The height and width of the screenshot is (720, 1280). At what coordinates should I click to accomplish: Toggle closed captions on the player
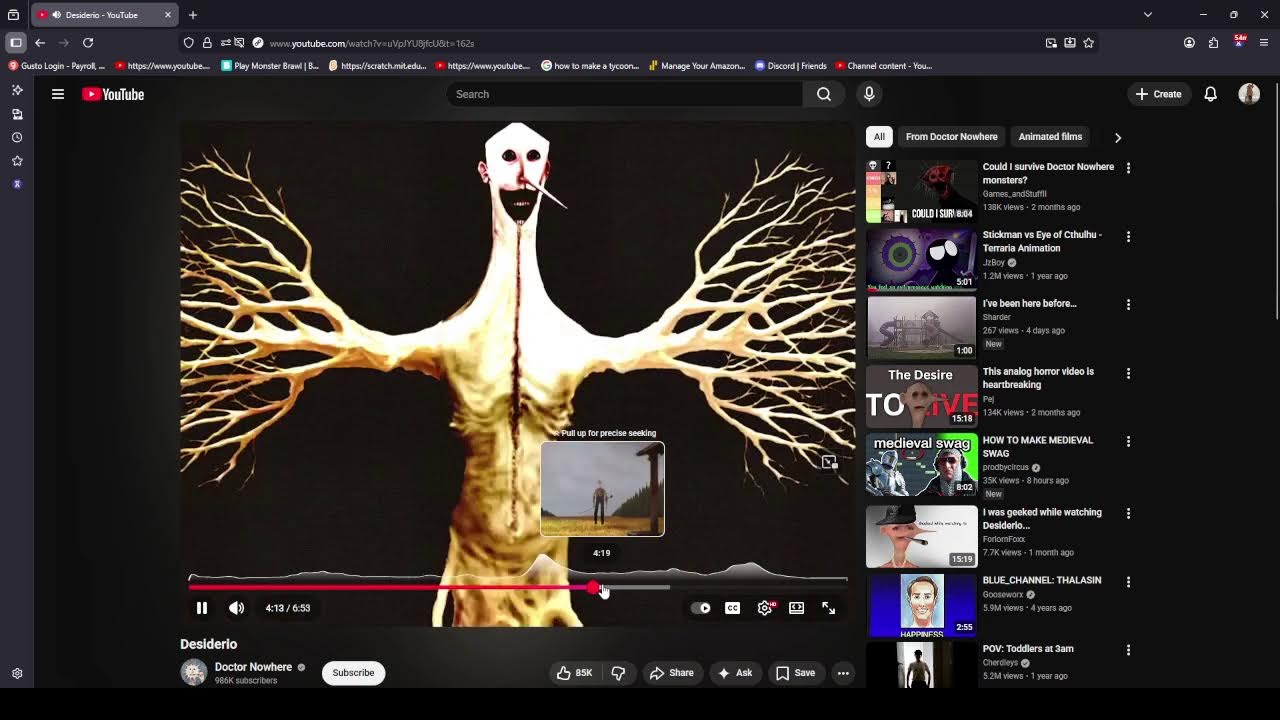733,608
